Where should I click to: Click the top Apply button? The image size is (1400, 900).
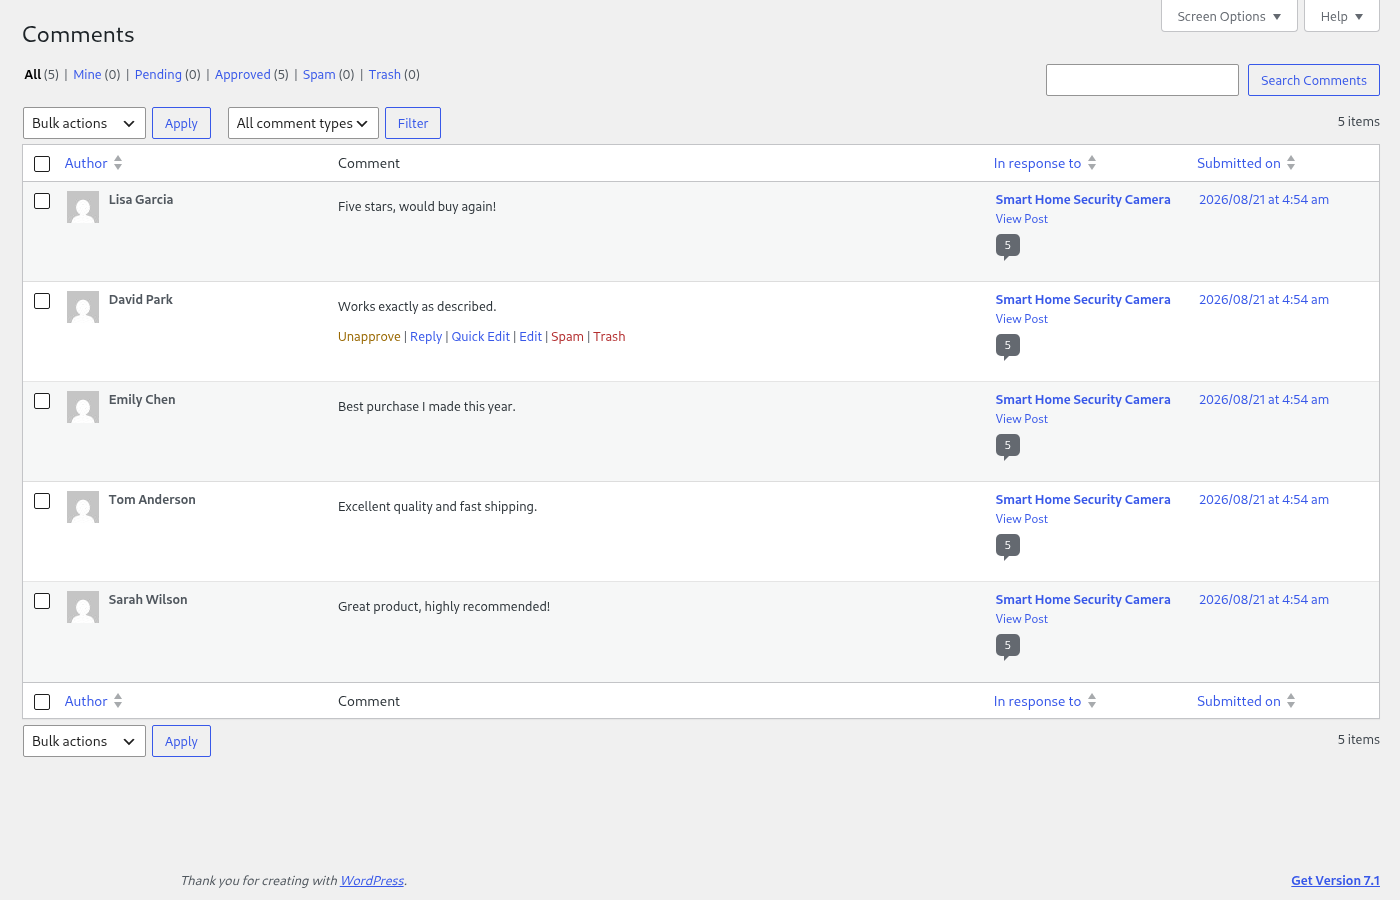click(181, 123)
